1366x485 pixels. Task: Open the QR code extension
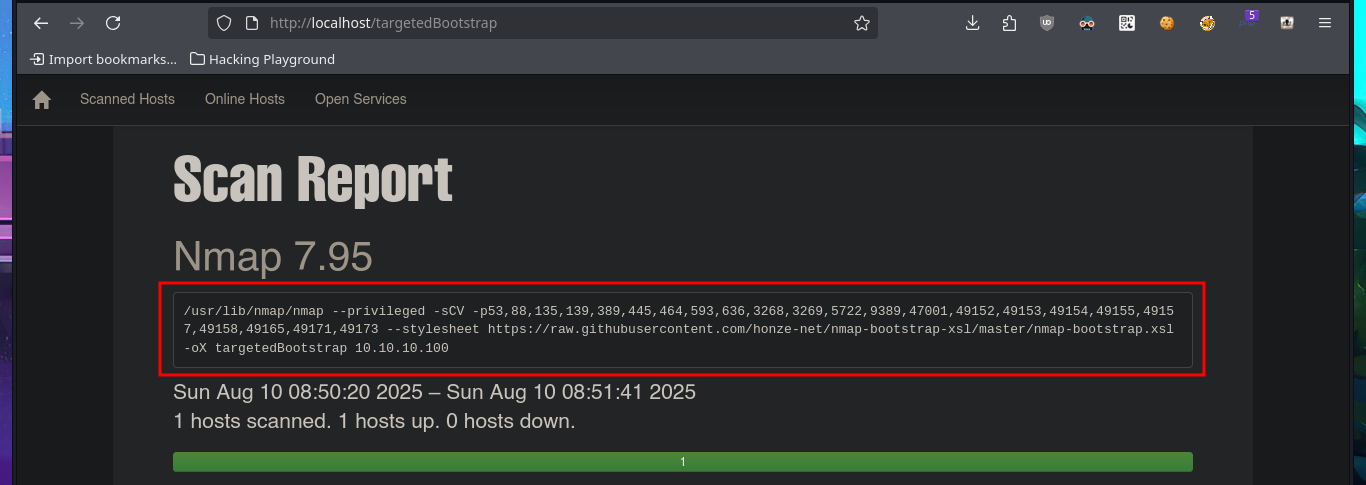point(1127,23)
